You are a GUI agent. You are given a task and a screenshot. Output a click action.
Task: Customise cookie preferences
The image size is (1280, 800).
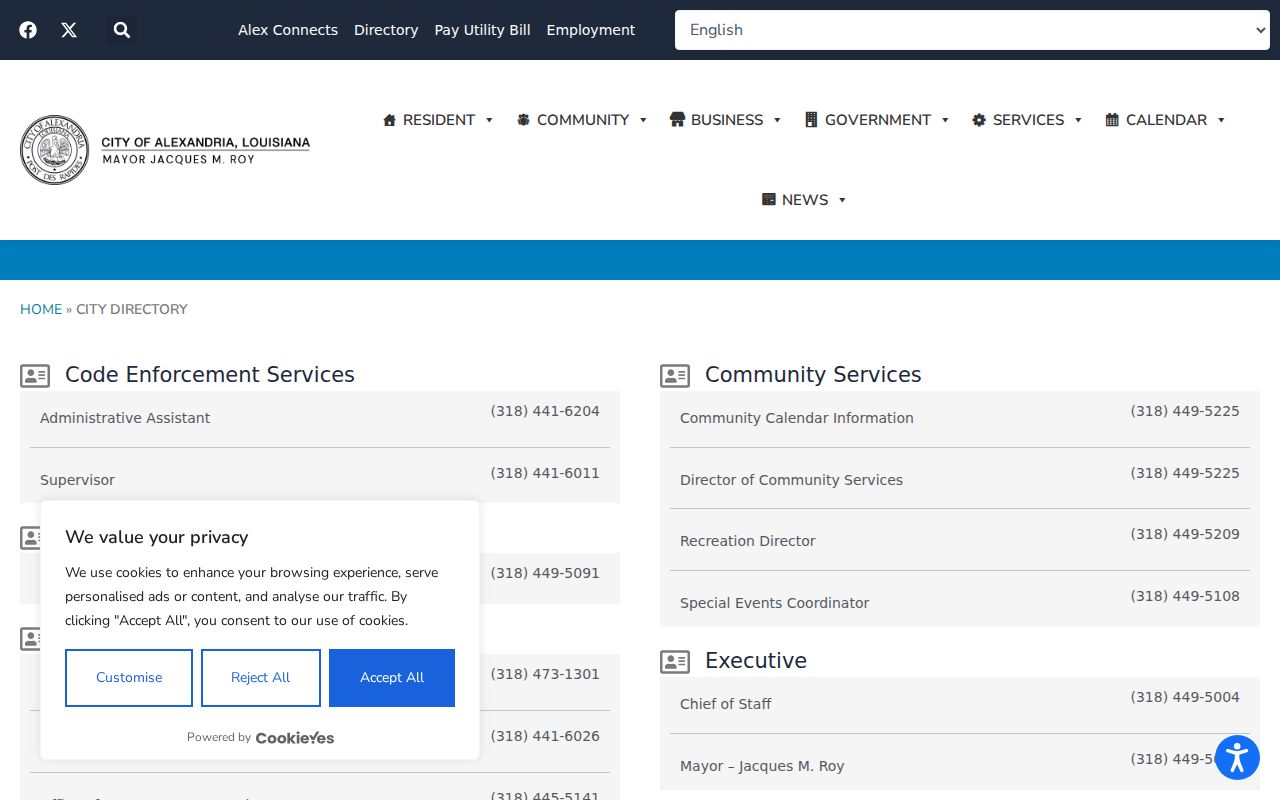[129, 678]
